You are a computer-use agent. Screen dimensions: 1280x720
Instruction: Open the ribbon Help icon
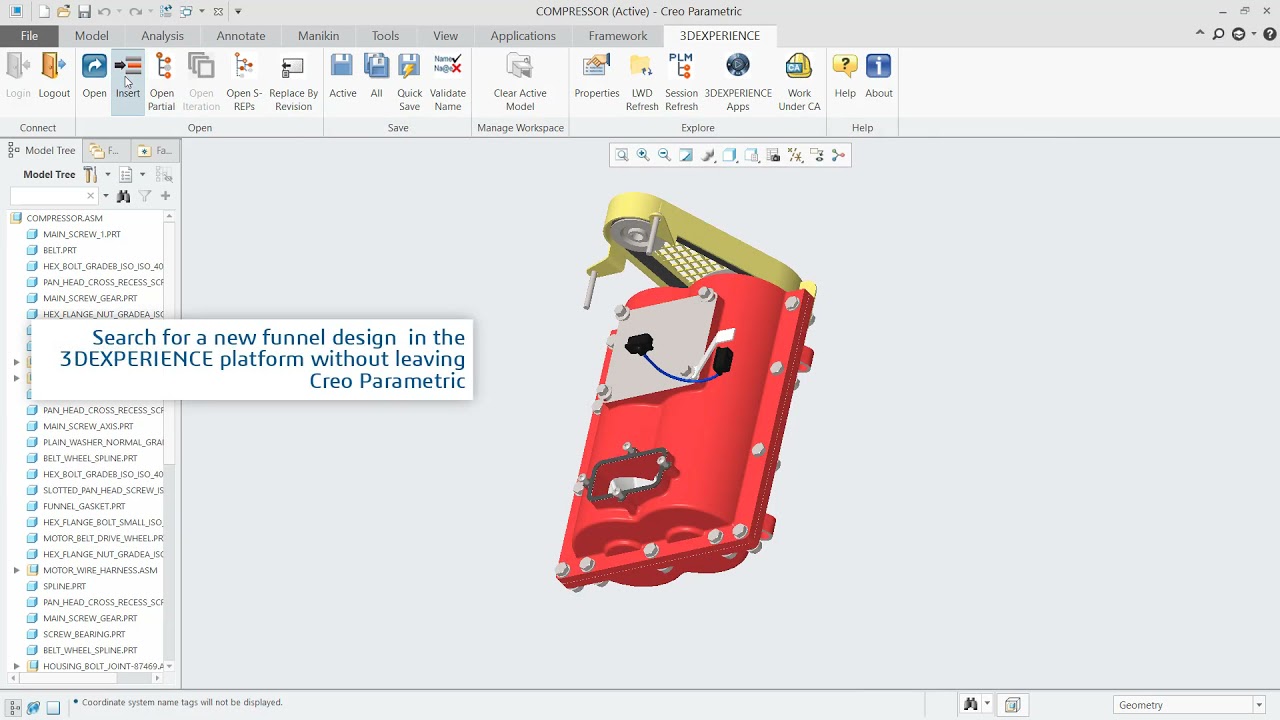845,67
